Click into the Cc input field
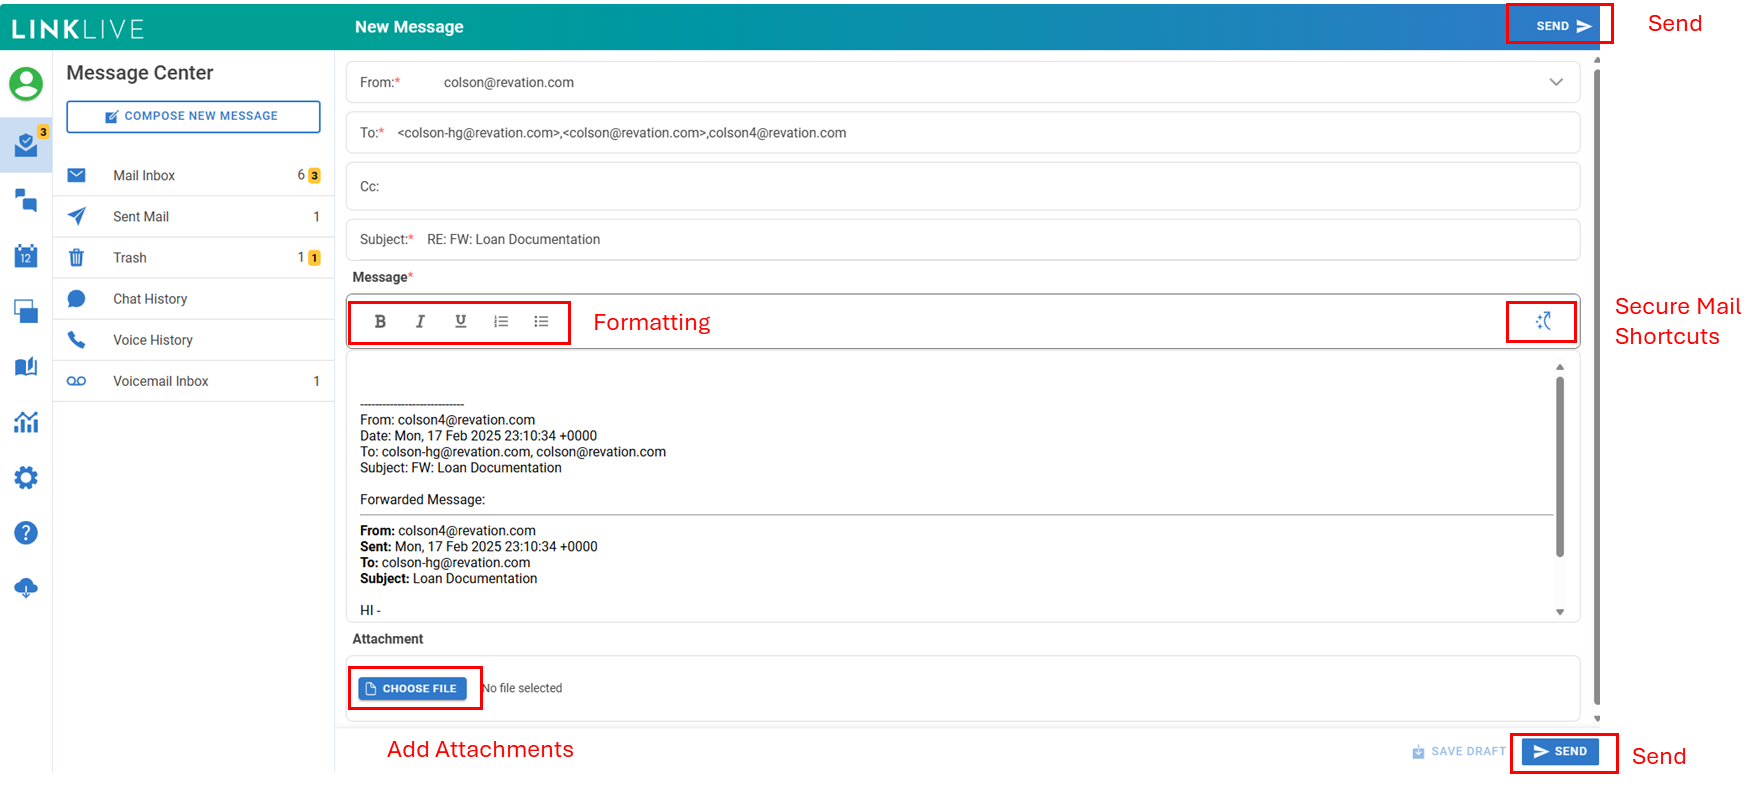The height and width of the screenshot is (787, 1758). (x=960, y=187)
